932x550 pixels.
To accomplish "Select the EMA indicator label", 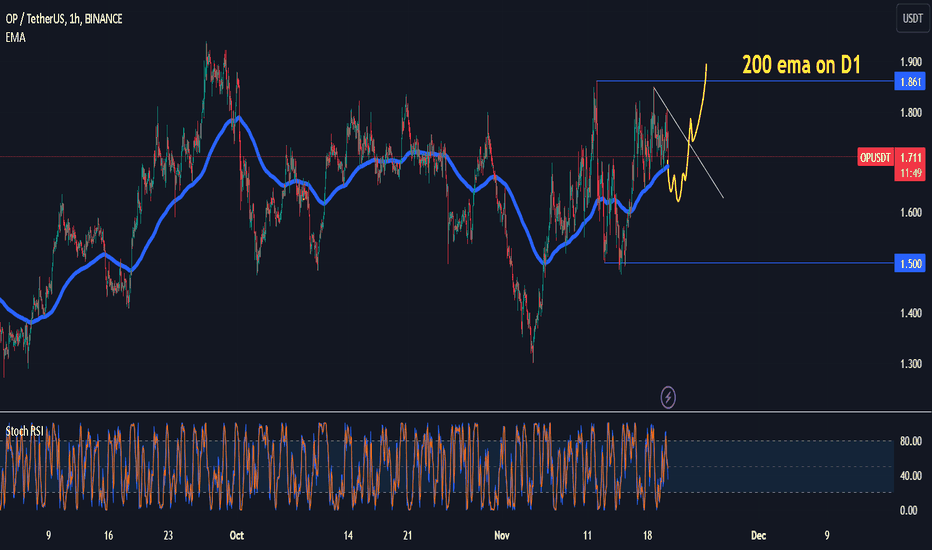I will tap(15, 37).
